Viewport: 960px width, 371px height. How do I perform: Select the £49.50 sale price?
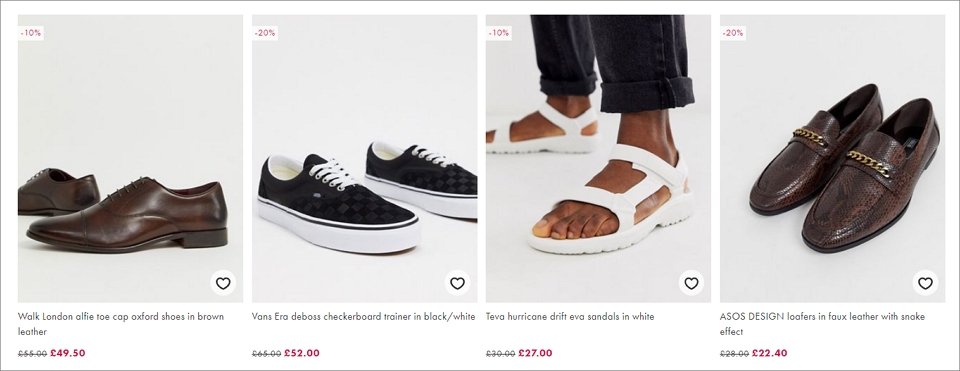(x=67, y=353)
